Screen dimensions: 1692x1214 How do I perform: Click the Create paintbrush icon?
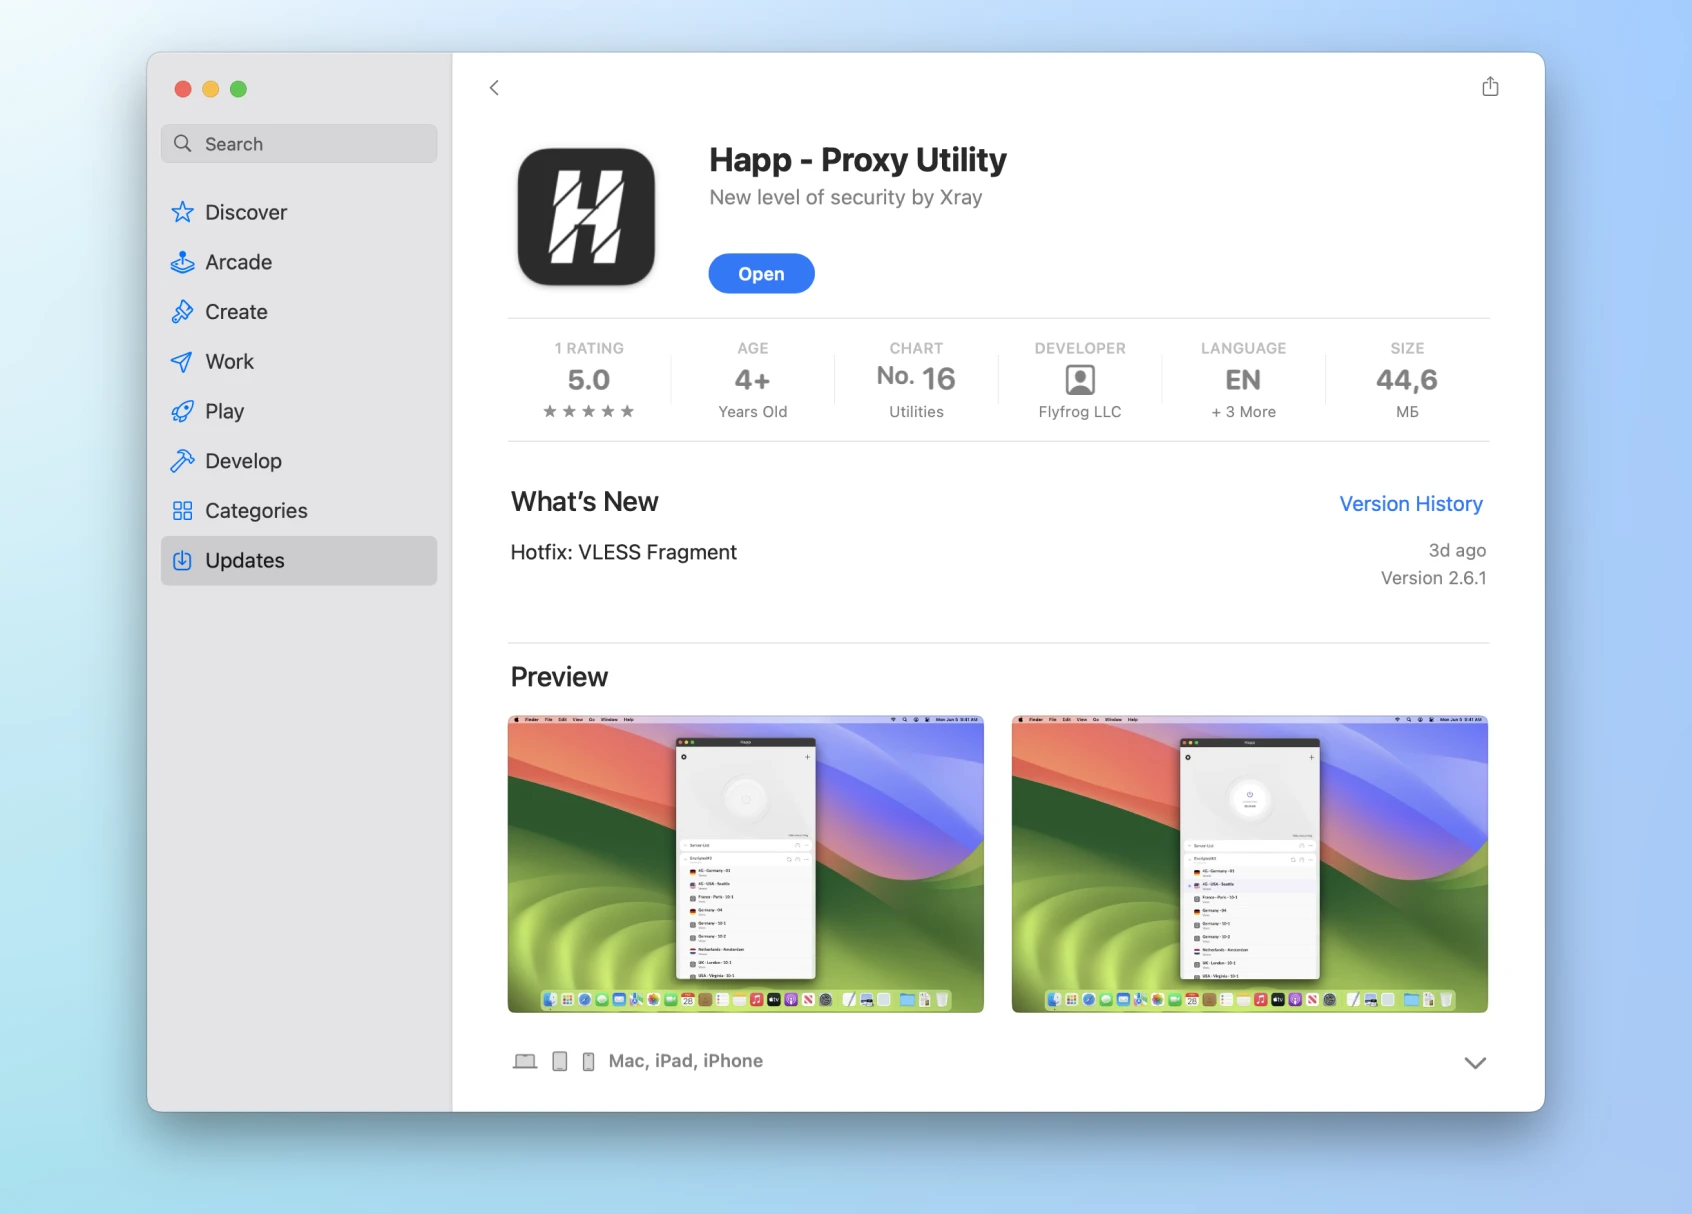point(182,312)
